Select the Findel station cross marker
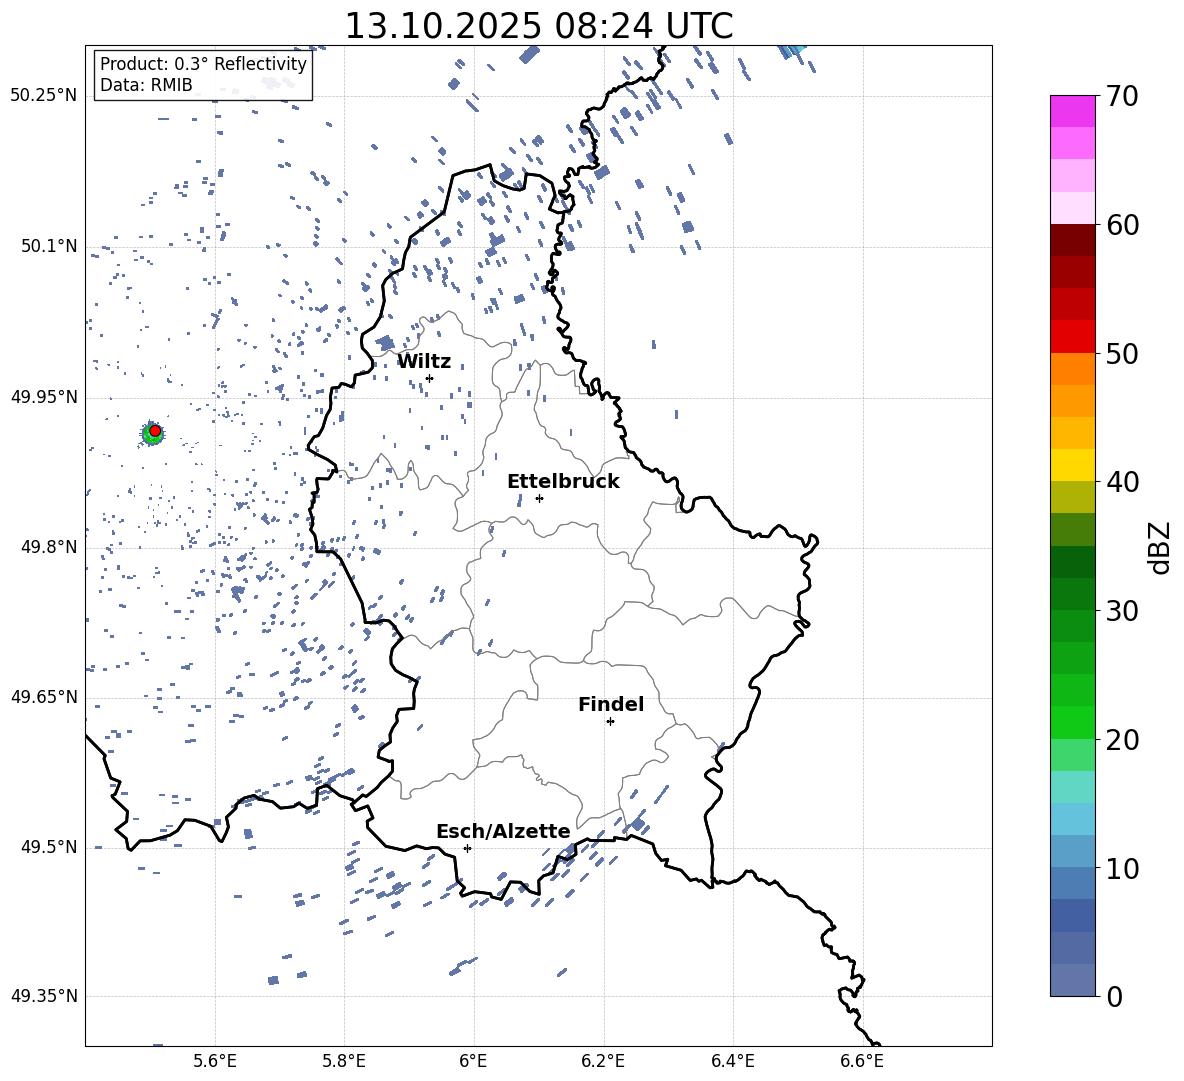 pyautogui.click(x=610, y=721)
